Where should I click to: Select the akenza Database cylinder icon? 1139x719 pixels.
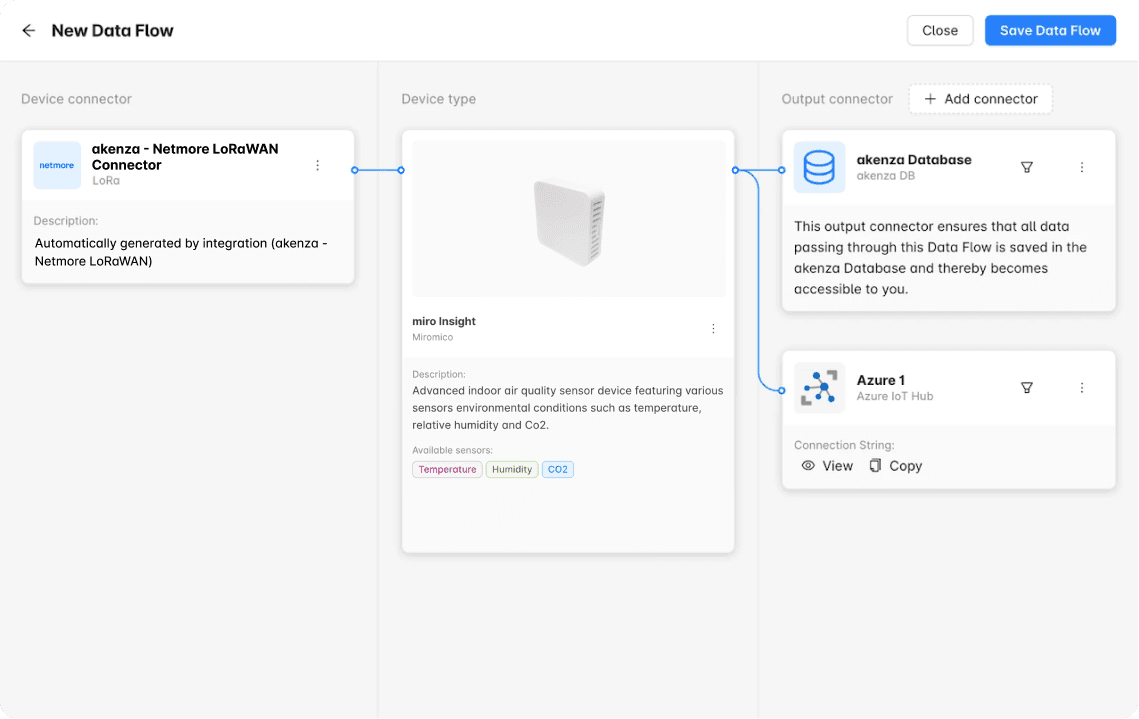[819, 167]
